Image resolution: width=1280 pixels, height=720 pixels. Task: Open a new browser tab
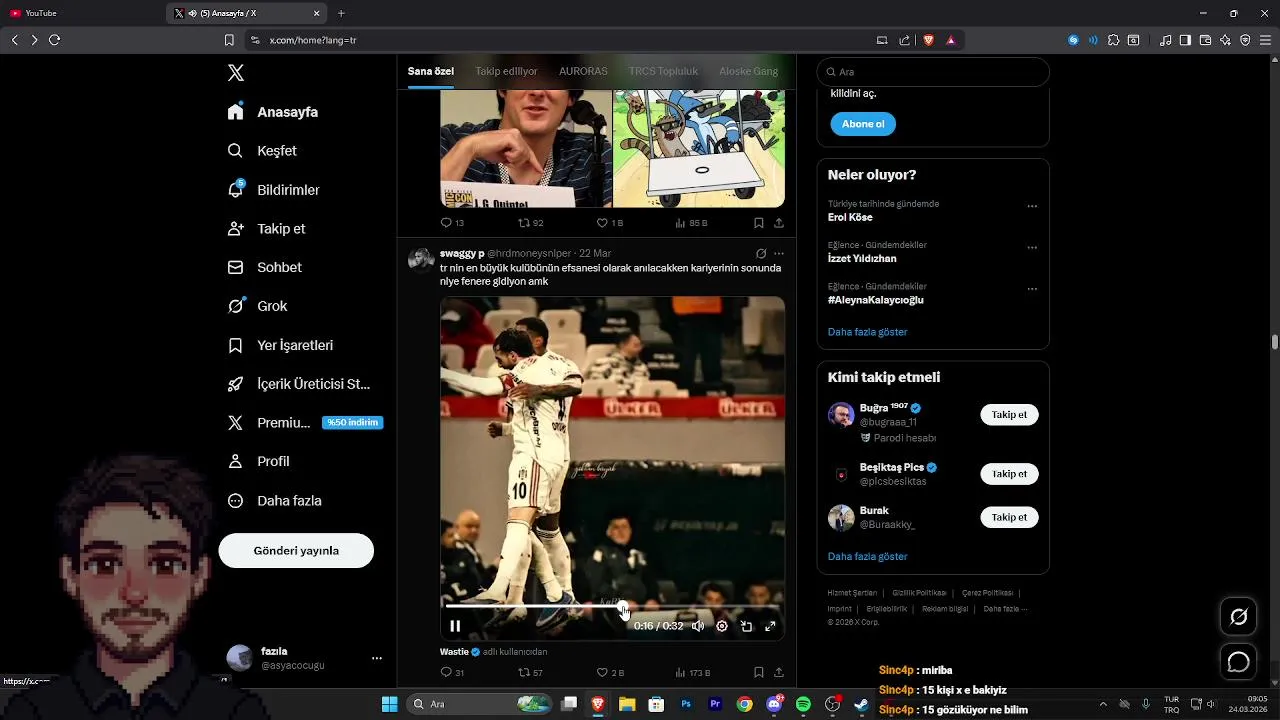click(x=341, y=13)
